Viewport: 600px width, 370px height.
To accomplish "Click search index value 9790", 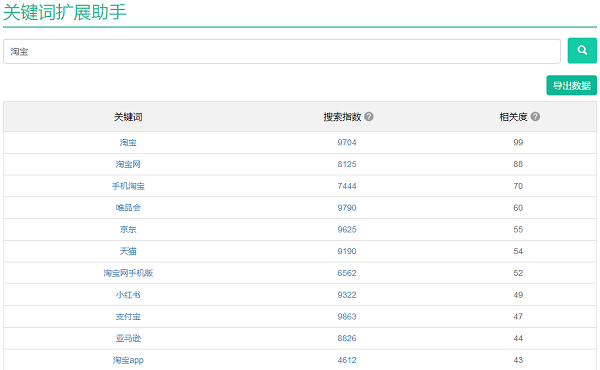I will click(347, 208).
